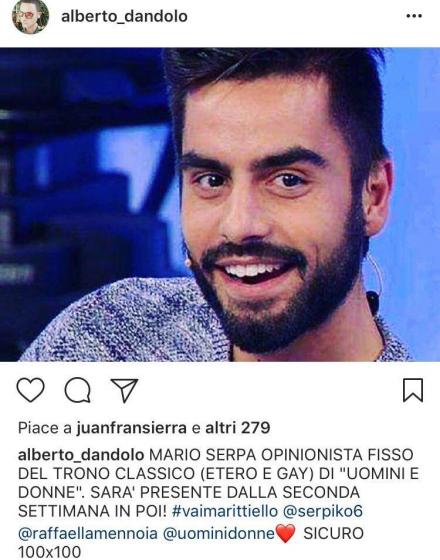This screenshot has height=560, width=440.
Task: Tap alberto_dandolo username in the caption
Action: tap(81, 455)
